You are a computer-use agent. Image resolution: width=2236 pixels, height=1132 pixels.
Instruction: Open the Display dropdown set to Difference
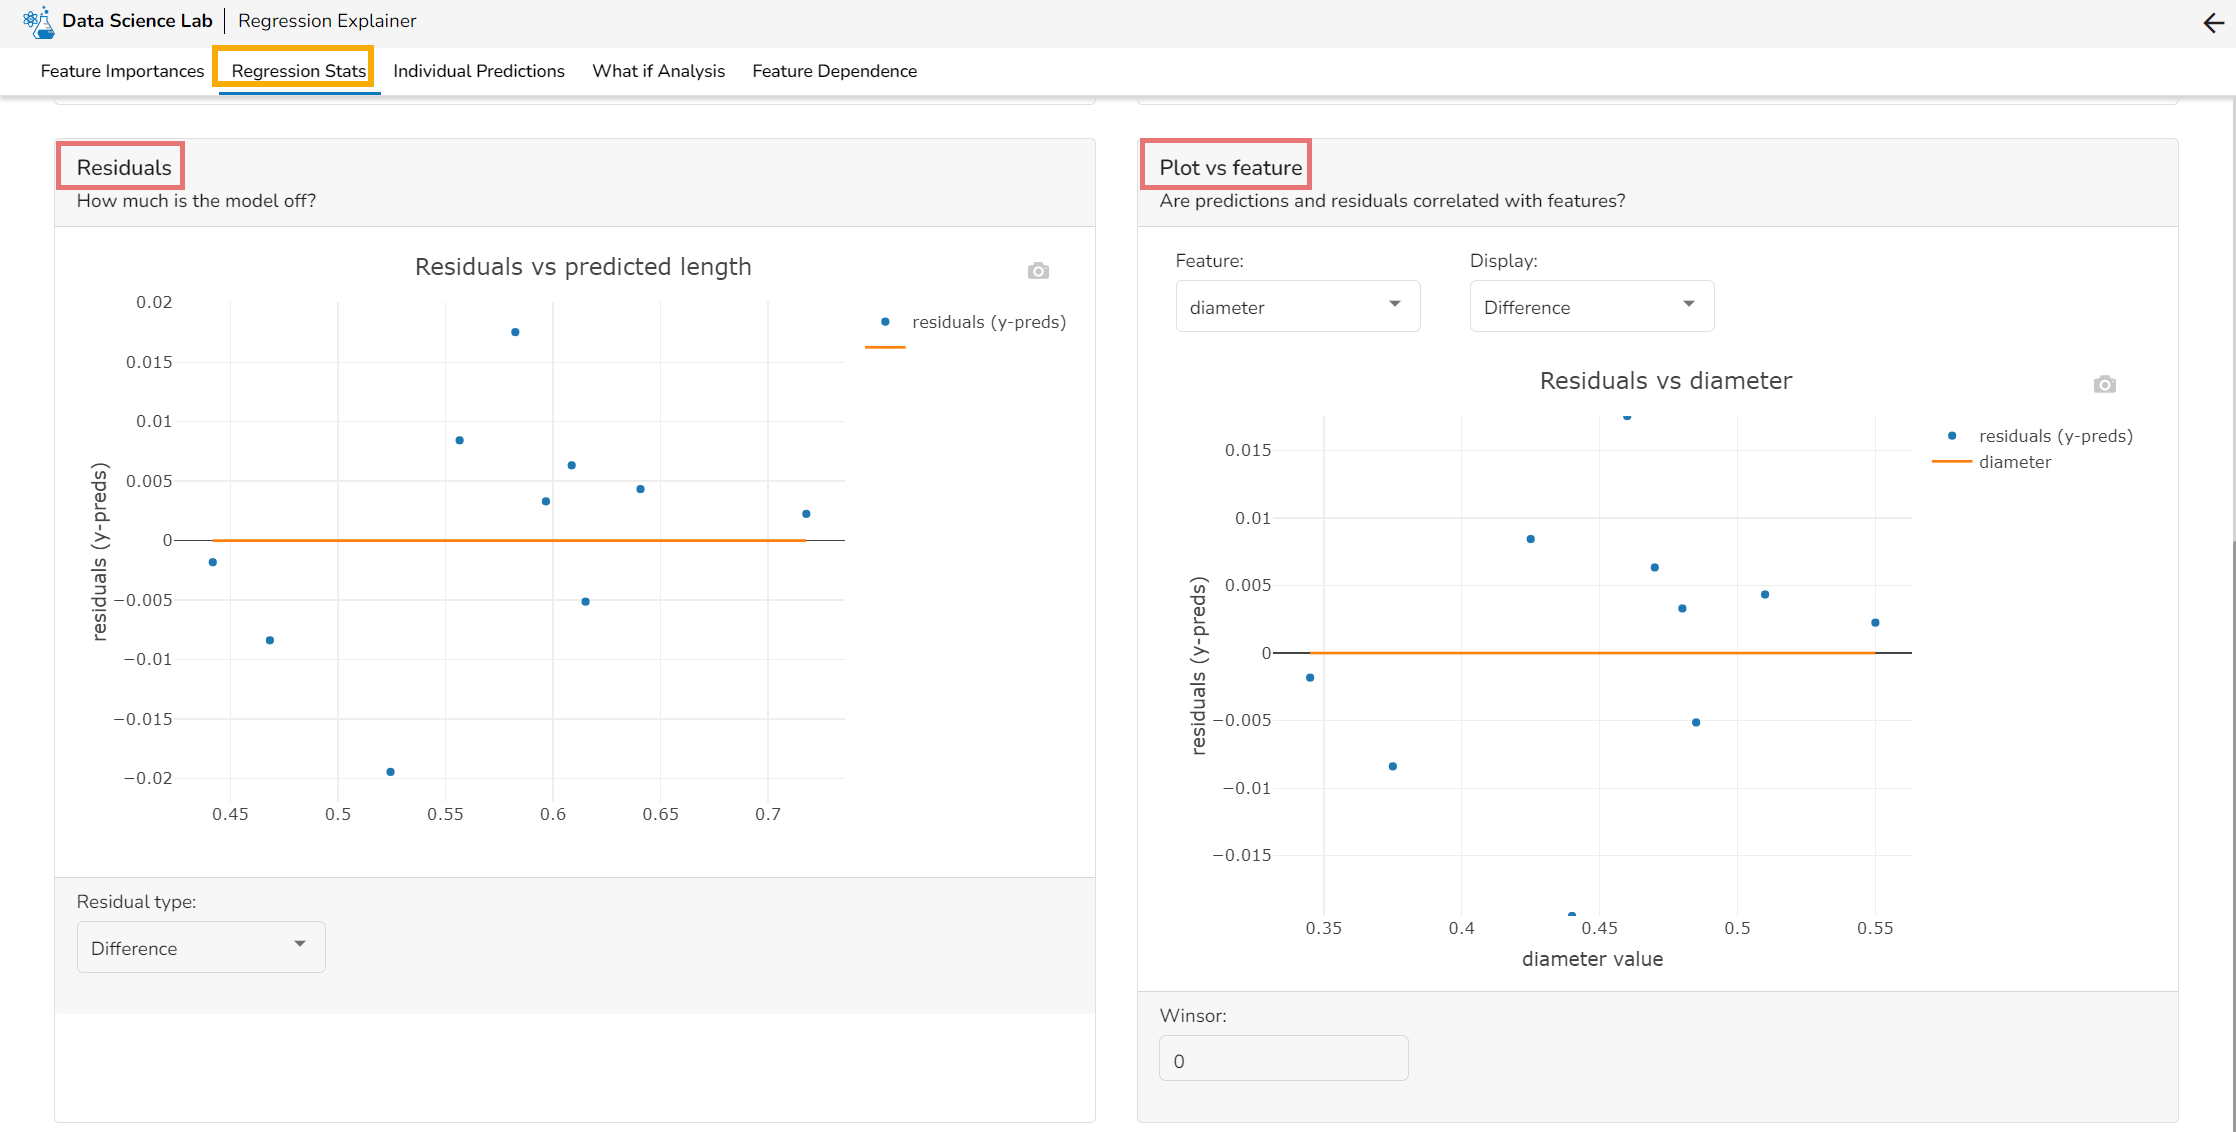[x=1590, y=306]
